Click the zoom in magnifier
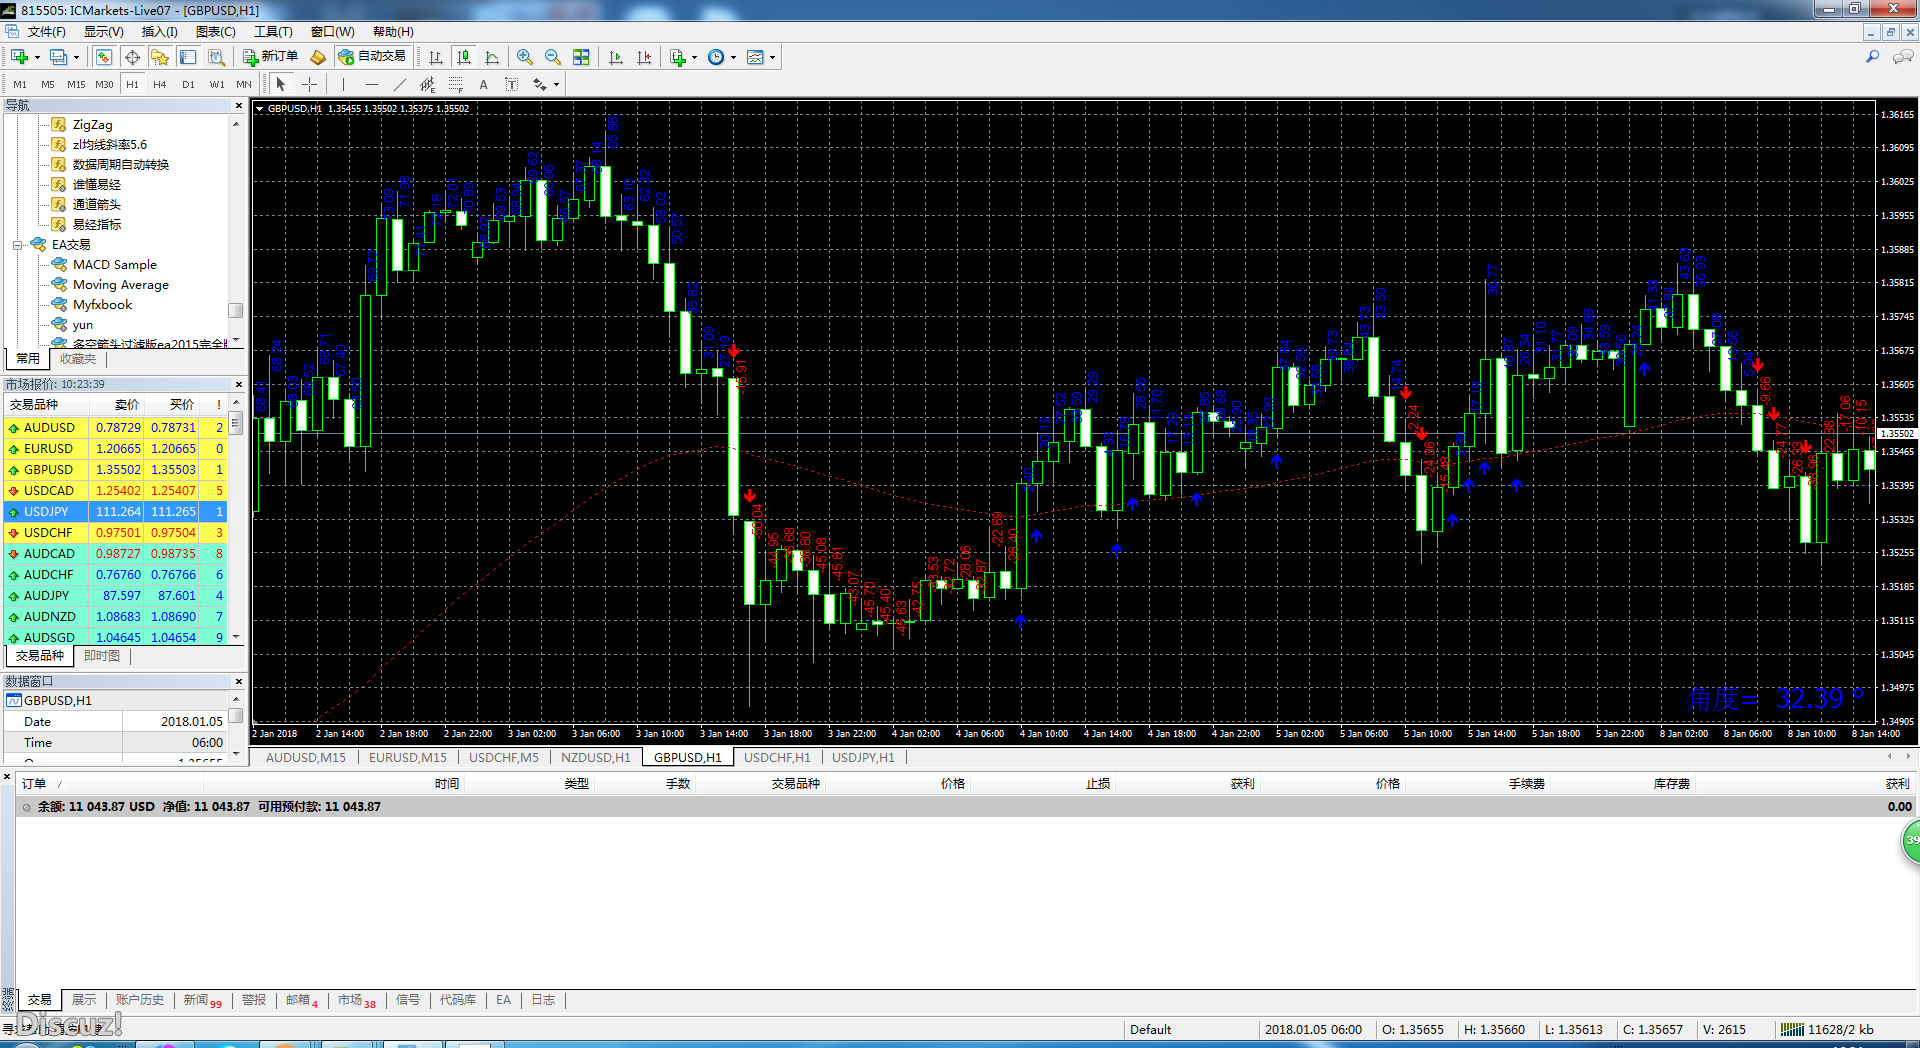Viewport: 1920px width, 1048px height. pyautogui.click(x=525, y=57)
